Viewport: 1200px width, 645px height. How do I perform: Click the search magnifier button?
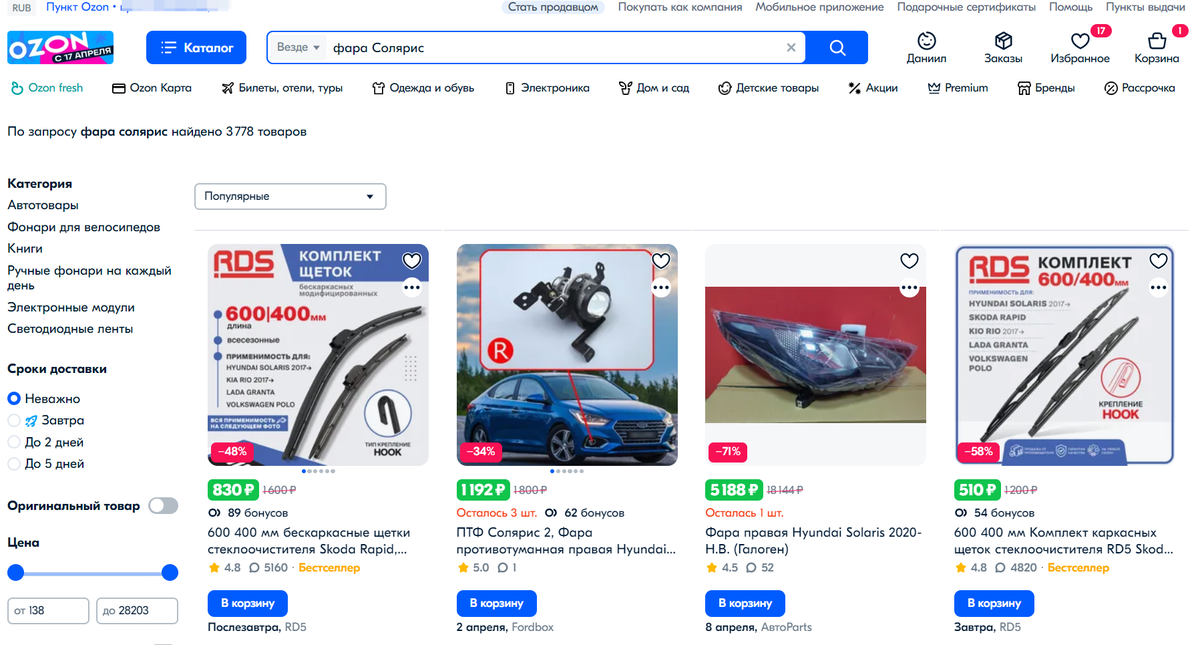click(x=837, y=48)
